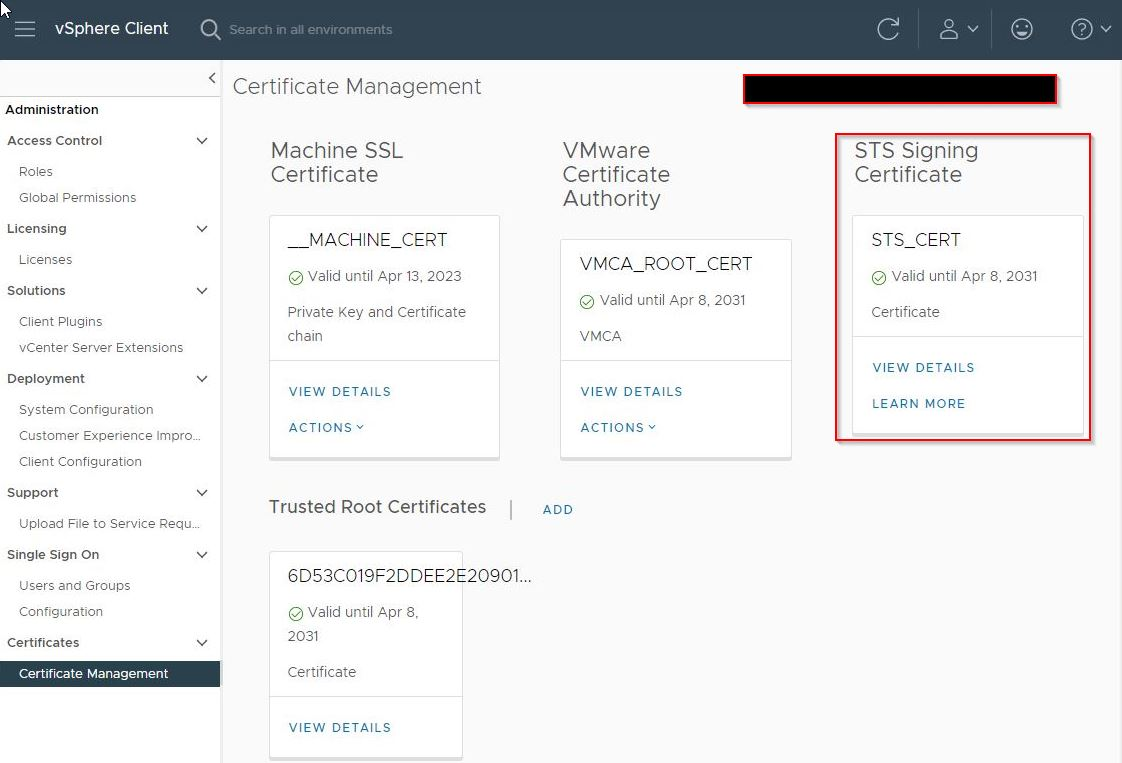Click 'Private Key and Certificate chain' text
1122x763 pixels.
tap(376, 324)
